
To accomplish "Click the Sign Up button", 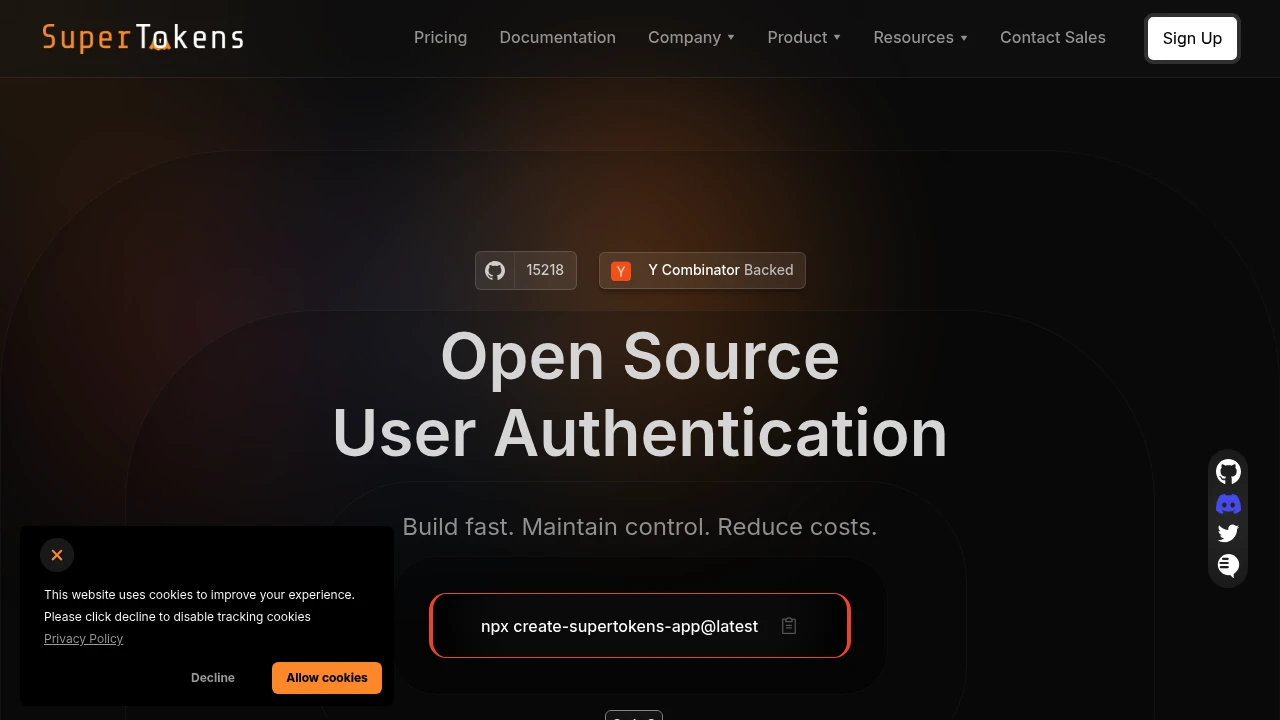I will point(1192,38).
